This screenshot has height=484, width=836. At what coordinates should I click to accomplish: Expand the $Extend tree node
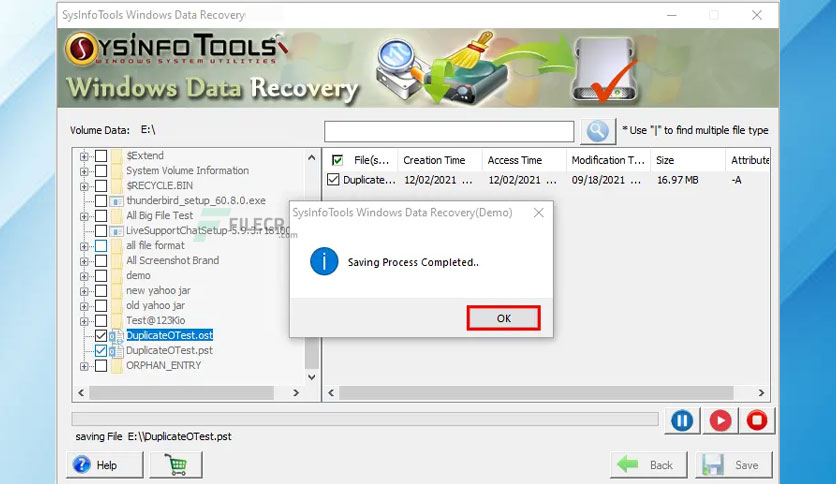point(84,156)
